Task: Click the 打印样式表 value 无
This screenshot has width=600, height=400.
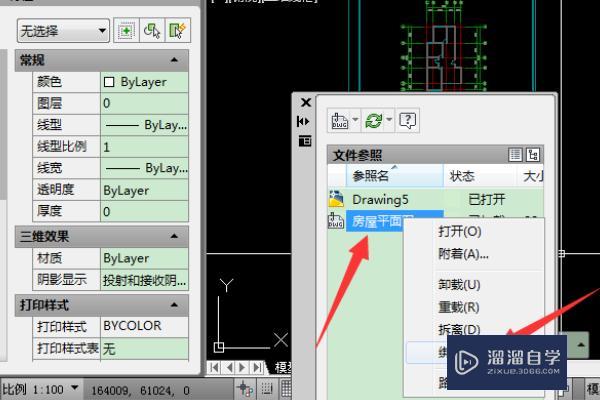Action: pos(145,348)
